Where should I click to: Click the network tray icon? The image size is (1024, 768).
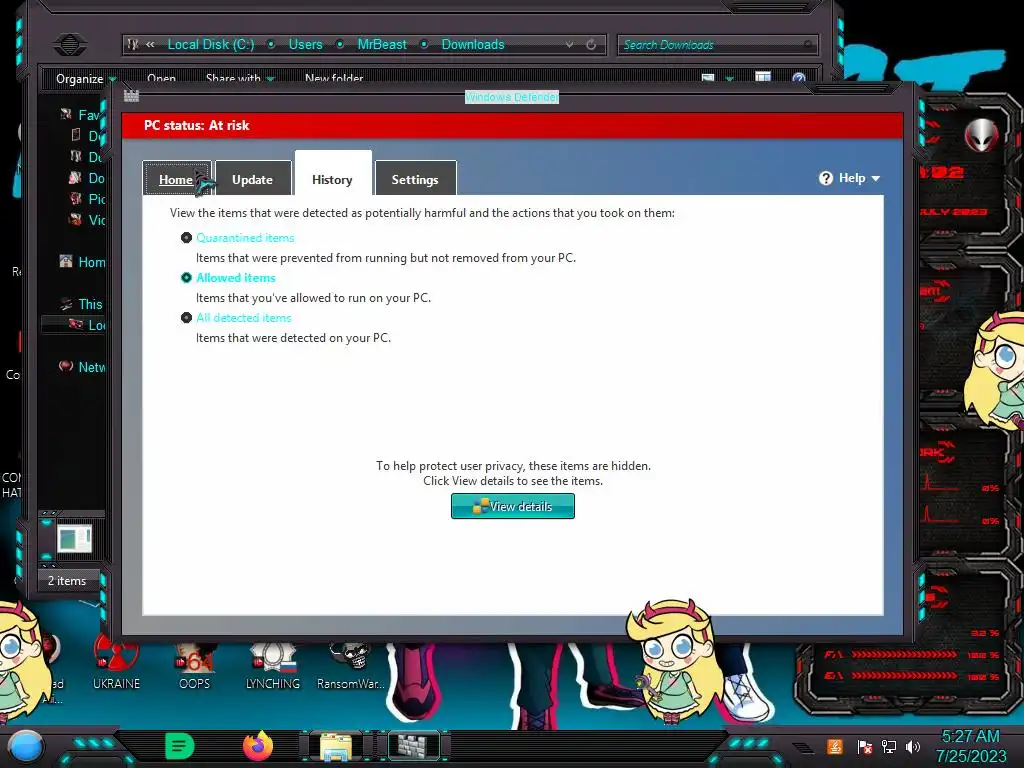coord(889,746)
